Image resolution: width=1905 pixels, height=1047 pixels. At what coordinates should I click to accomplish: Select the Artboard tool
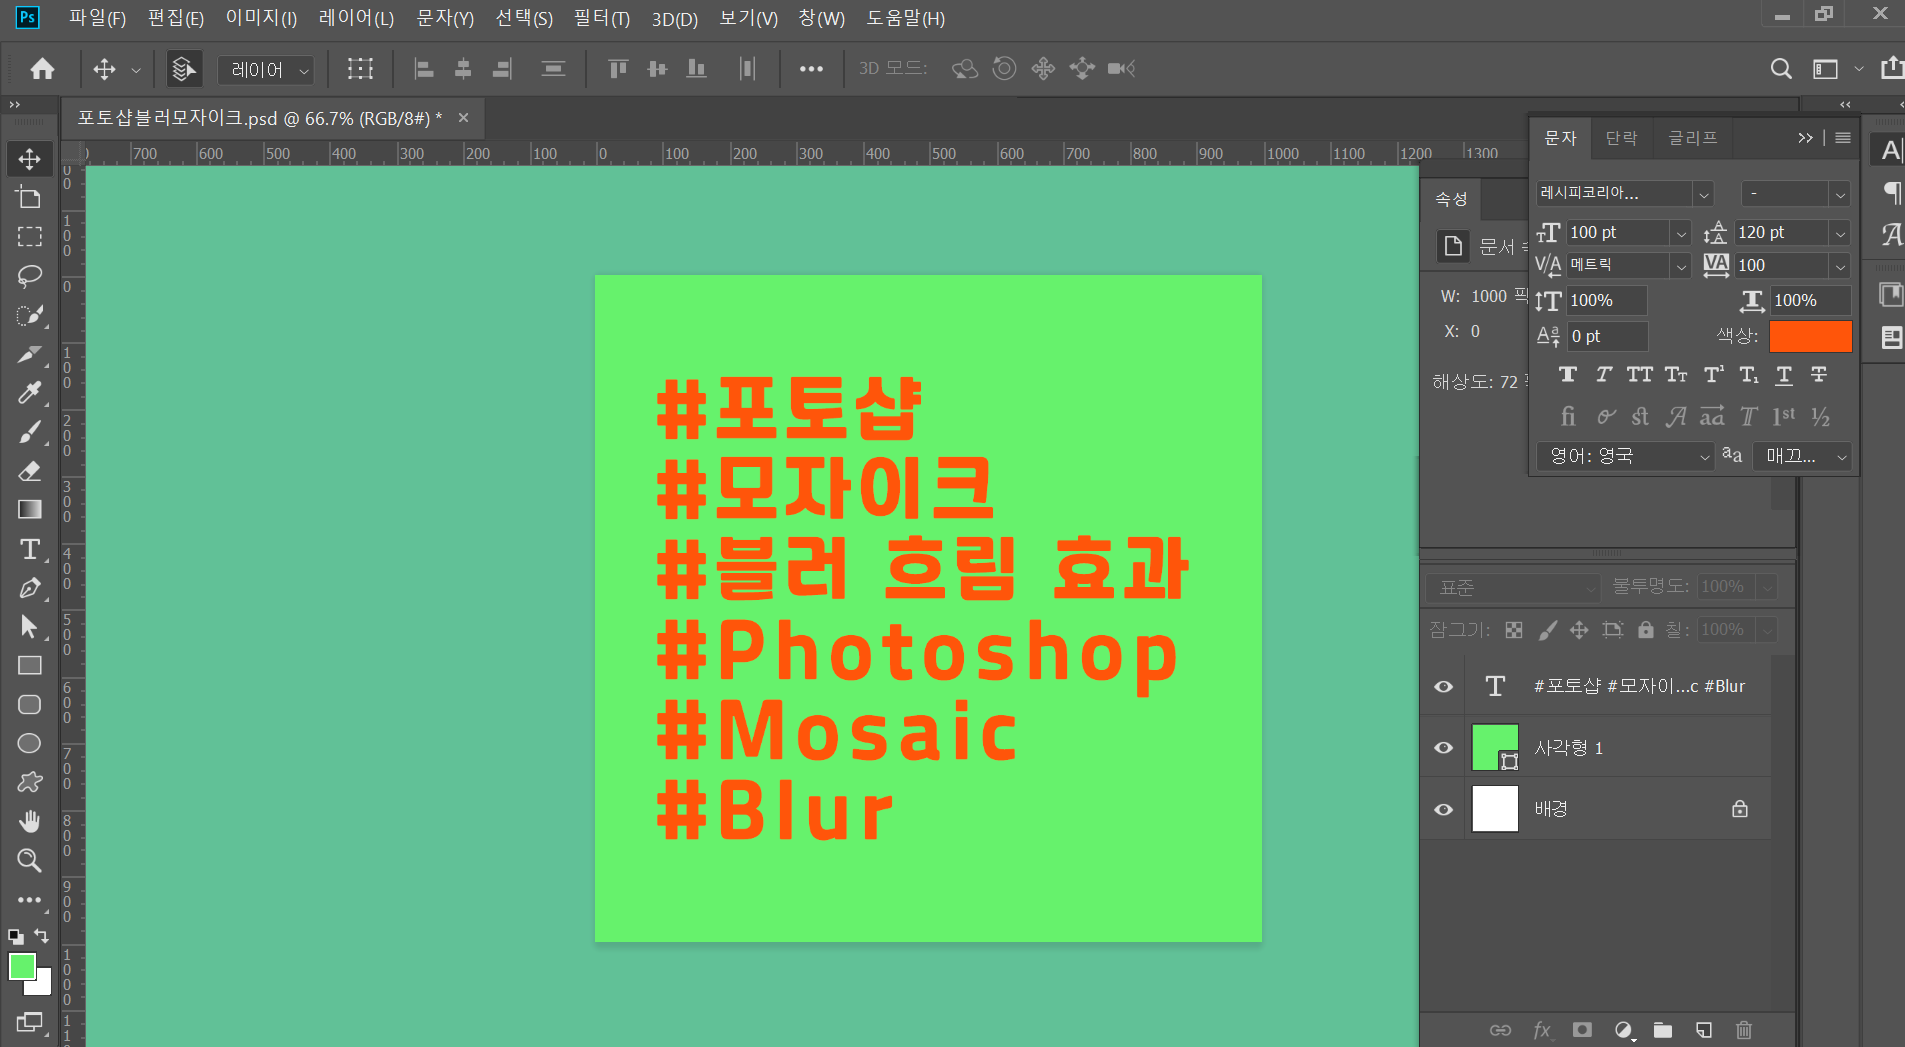point(29,197)
